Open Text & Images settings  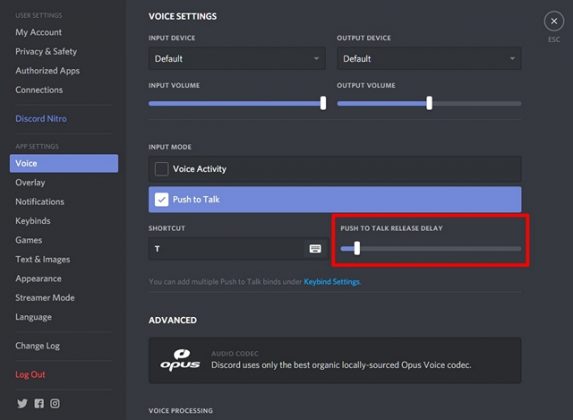tap(42, 259)
